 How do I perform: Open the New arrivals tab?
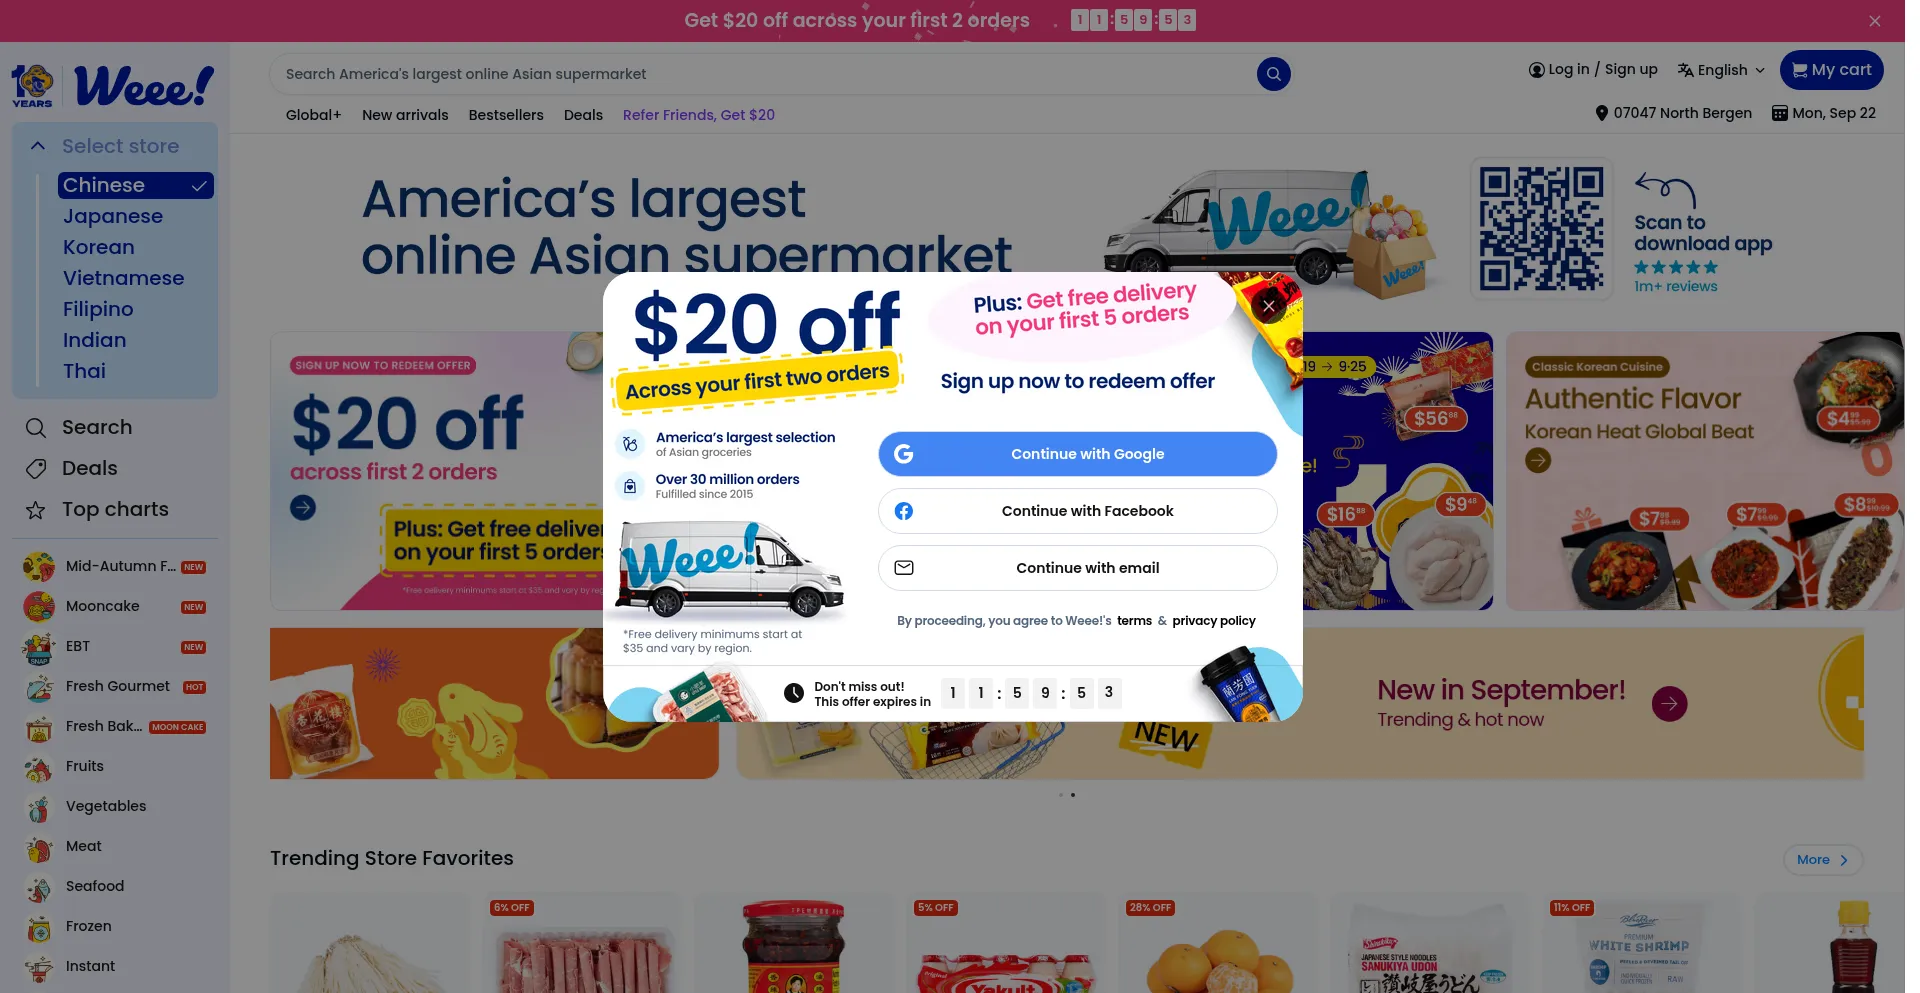pos(405,115)
